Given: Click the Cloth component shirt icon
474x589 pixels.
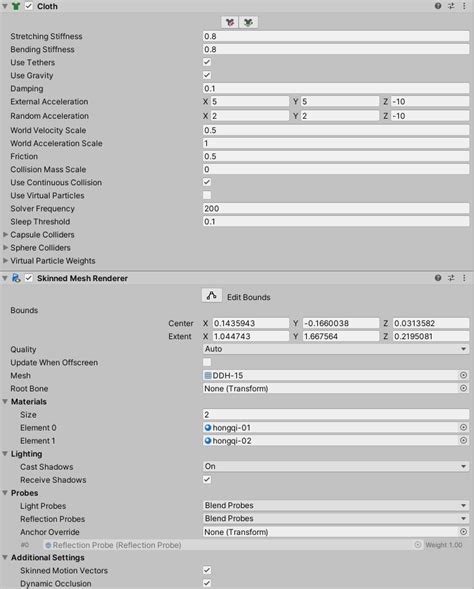Looking at the screenshot, I should [x=16, y=6].
